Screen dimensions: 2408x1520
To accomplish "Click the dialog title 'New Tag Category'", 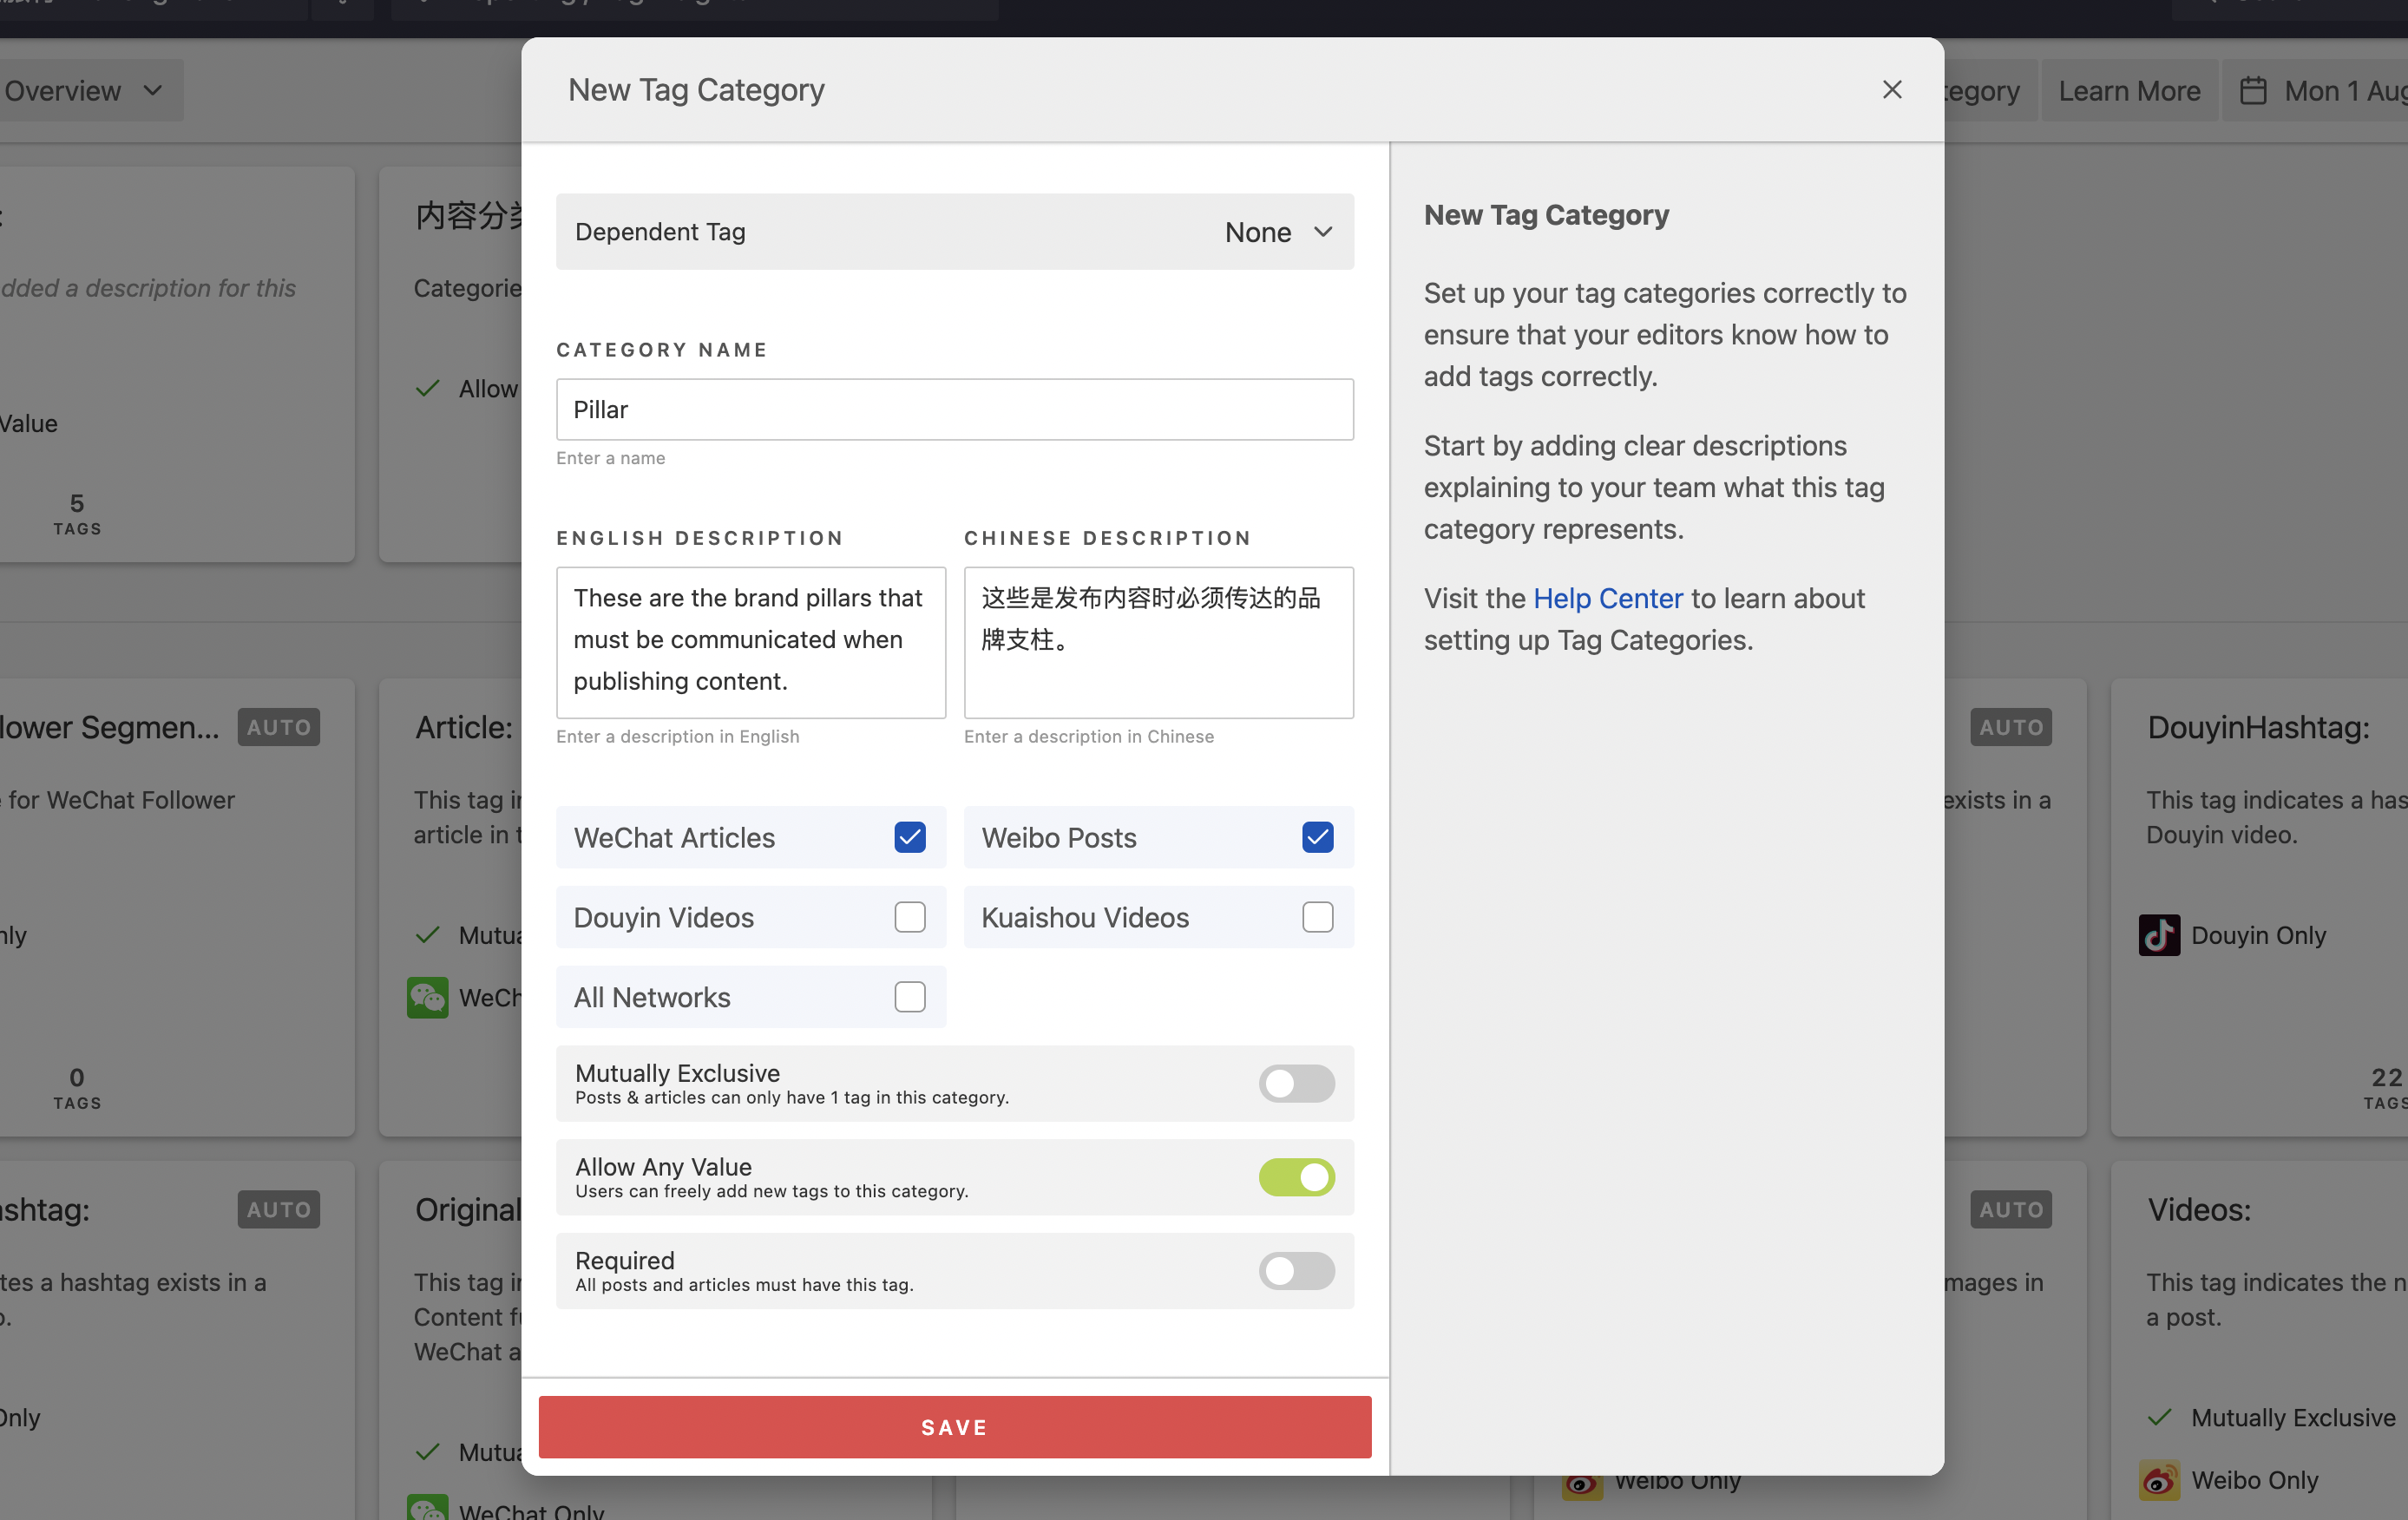I will click(x=696, y=90).
